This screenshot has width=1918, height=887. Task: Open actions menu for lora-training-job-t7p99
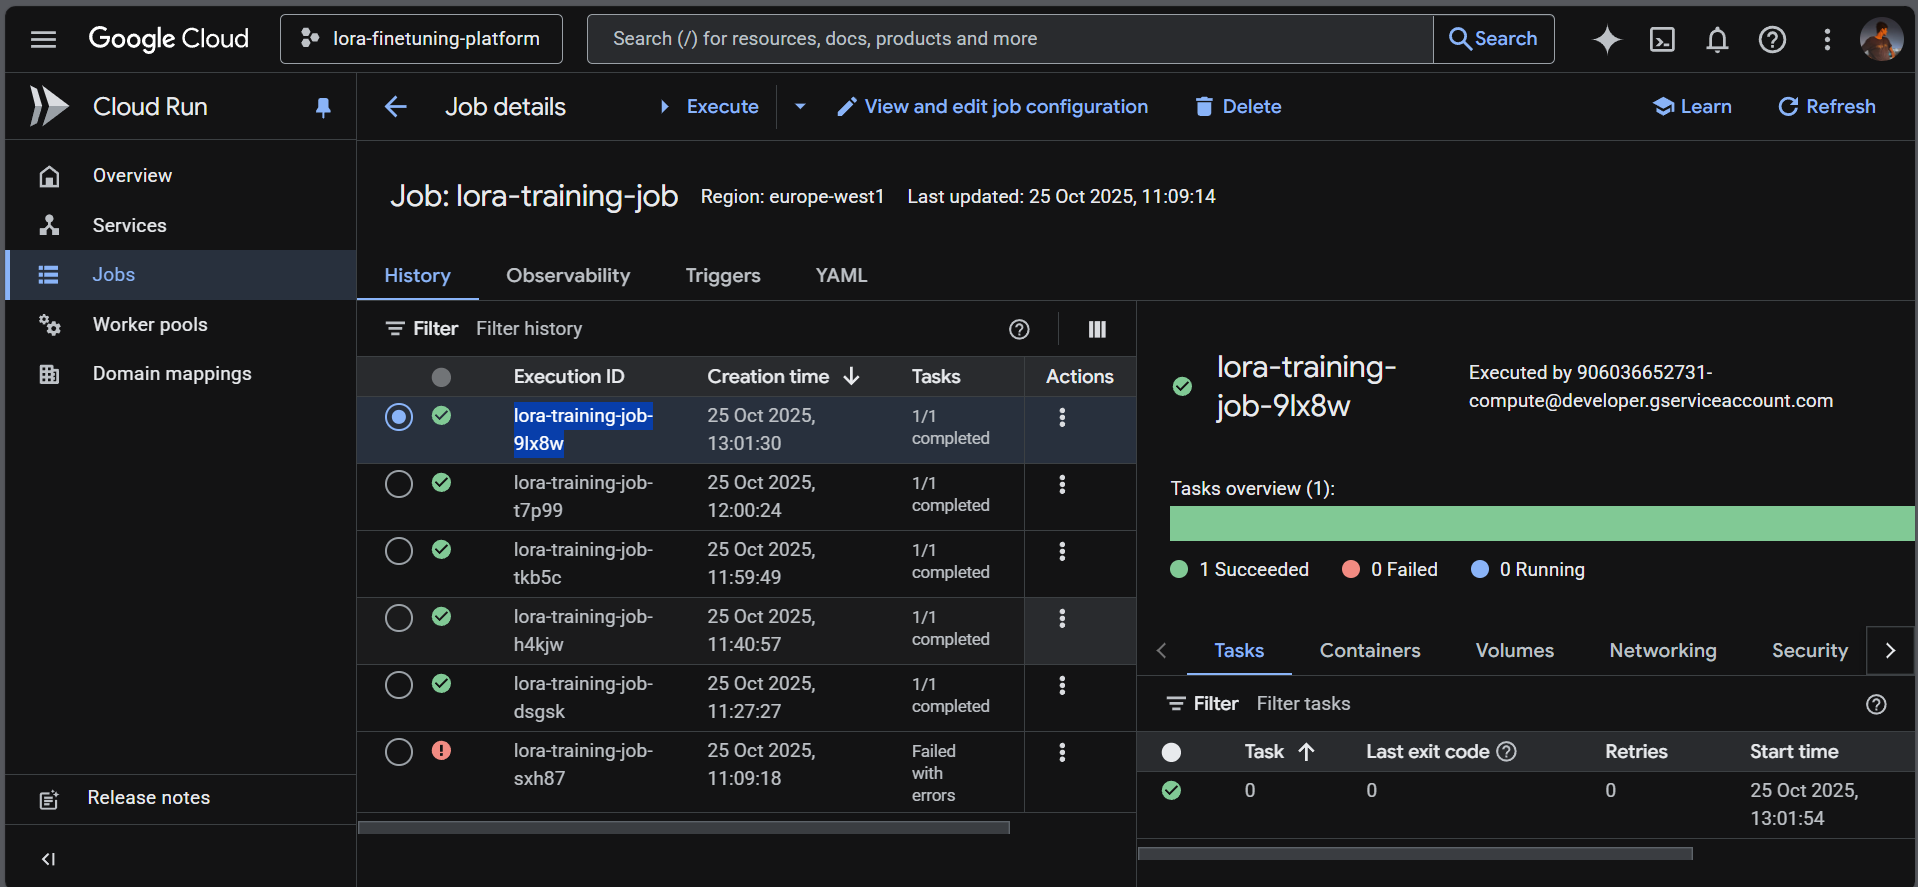click(x=1062, y=484)
